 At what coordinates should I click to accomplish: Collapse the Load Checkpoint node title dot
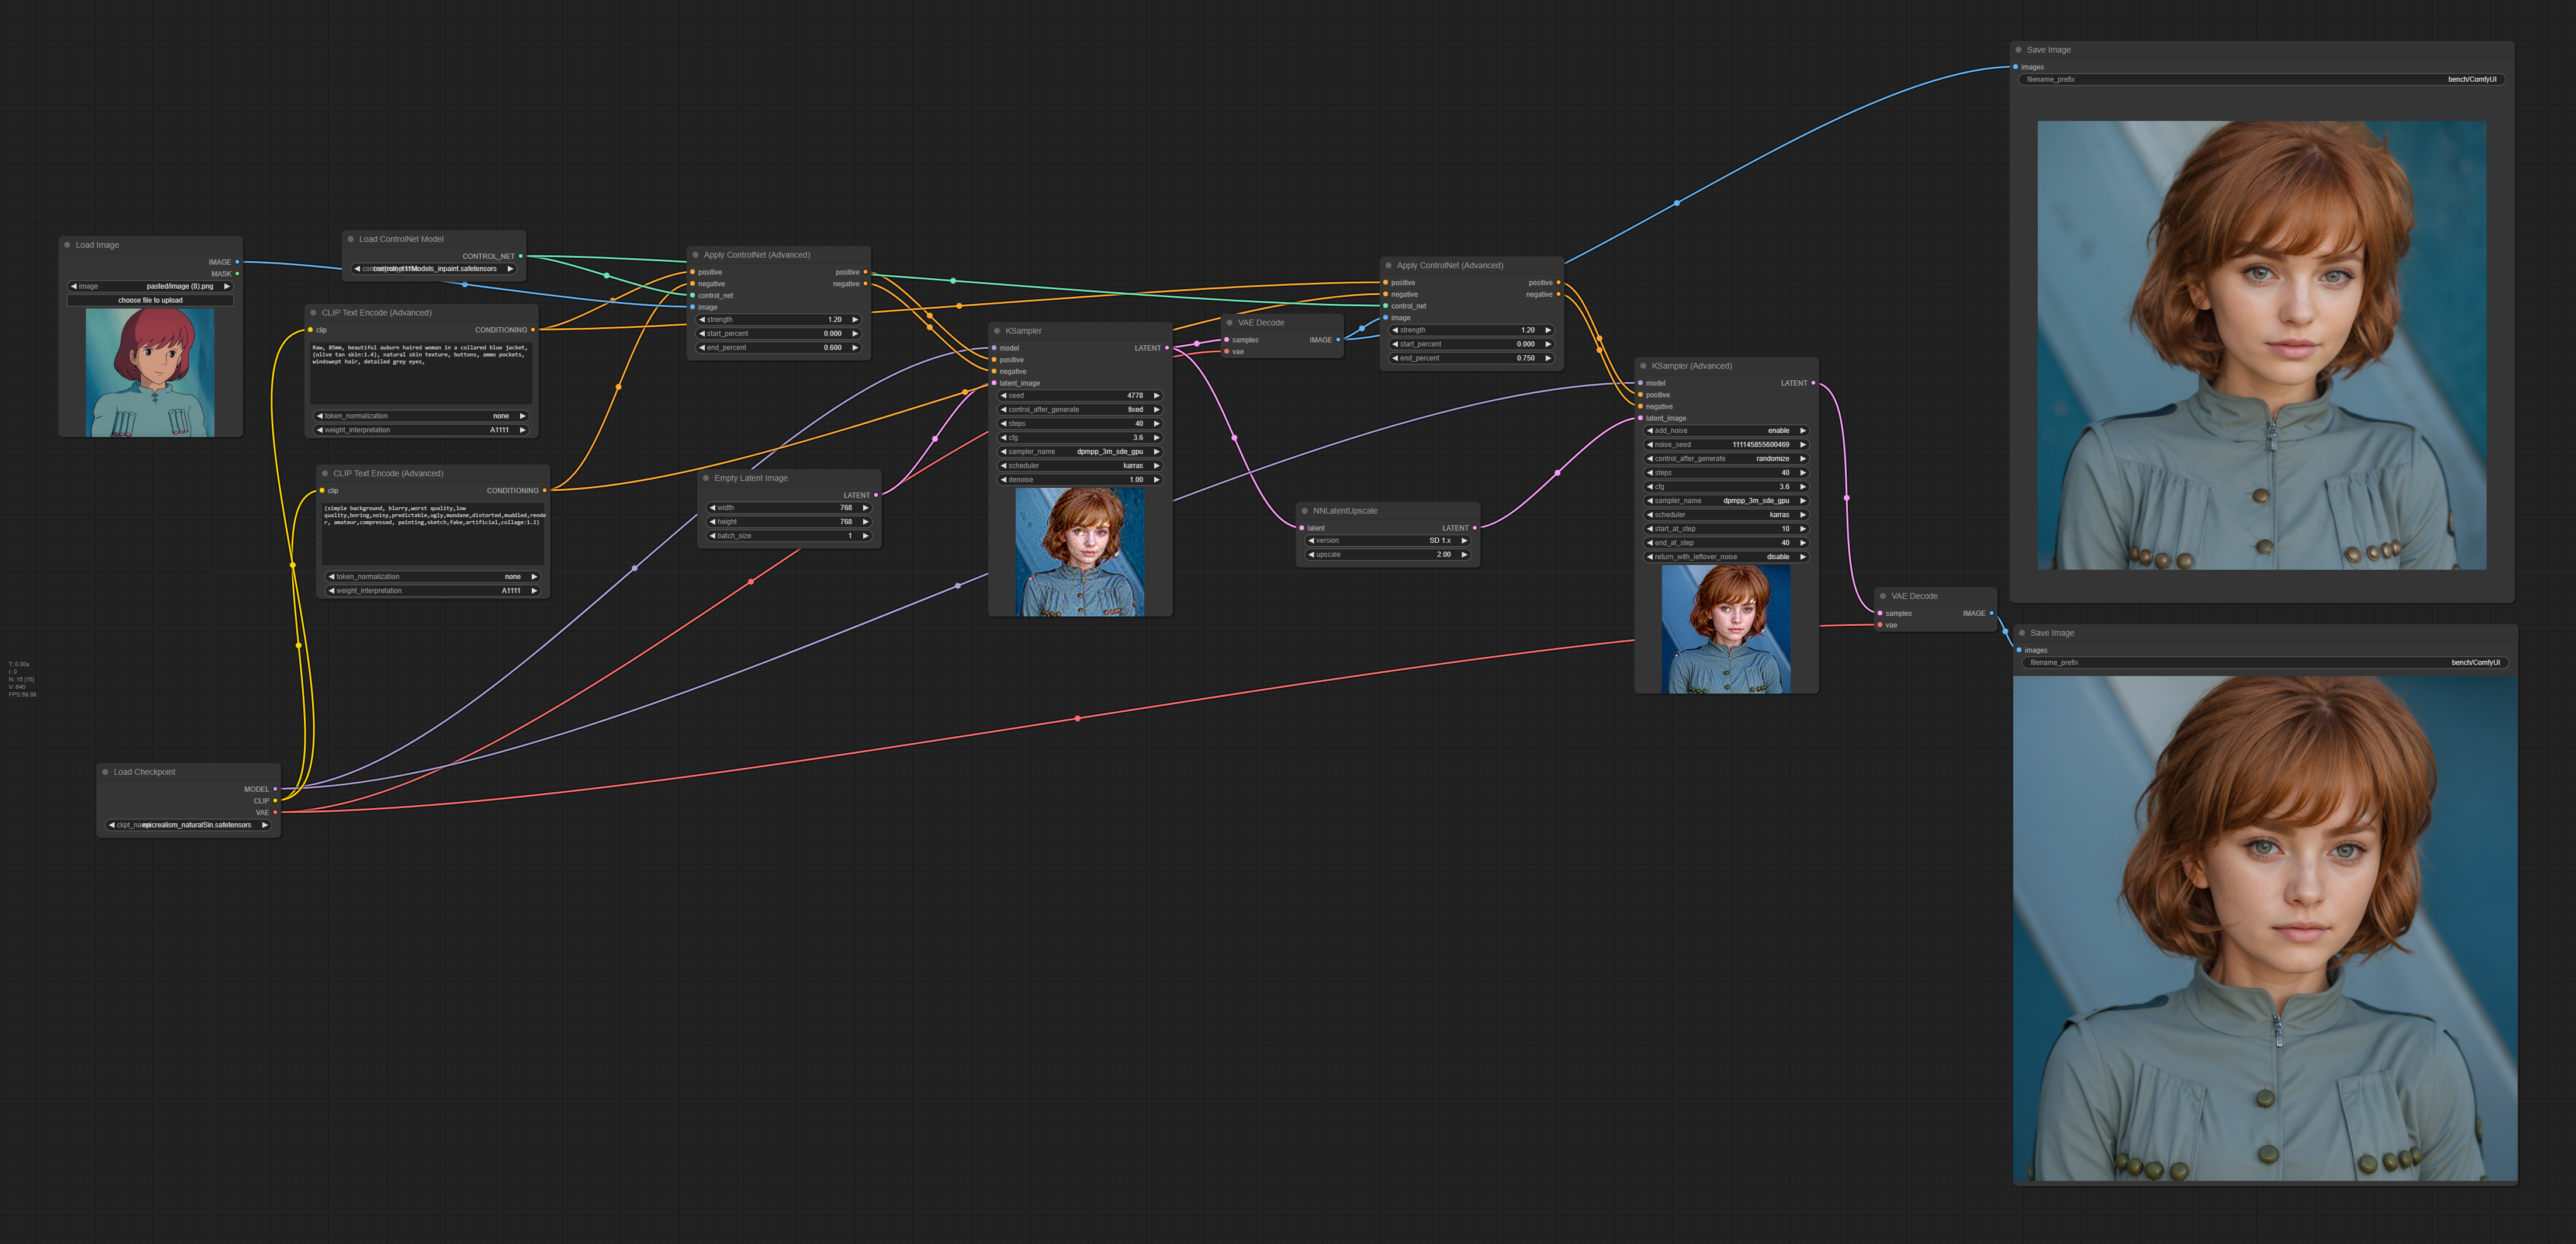pyautogui.click(x=105, y=772)
